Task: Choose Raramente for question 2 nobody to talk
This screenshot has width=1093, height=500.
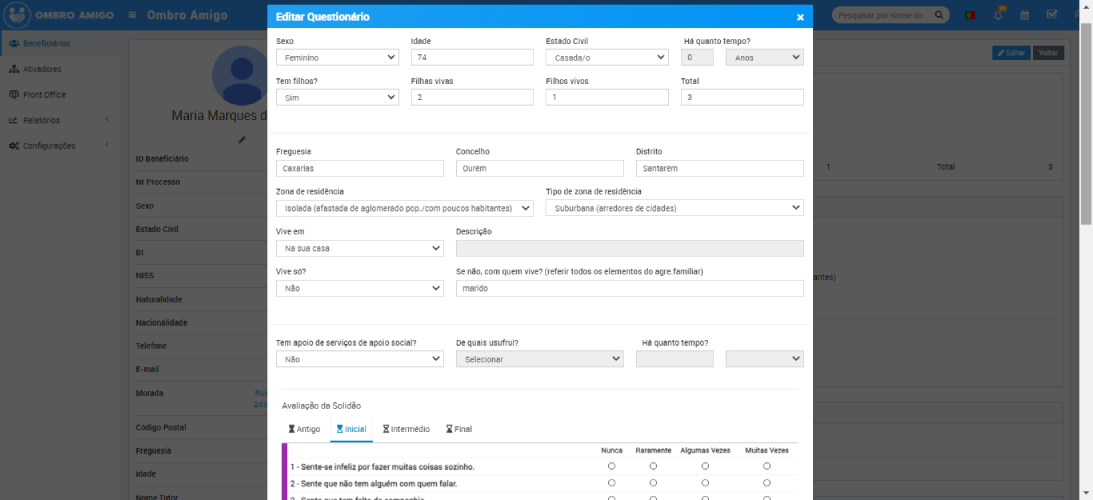Action: click(x=653, y=483)
